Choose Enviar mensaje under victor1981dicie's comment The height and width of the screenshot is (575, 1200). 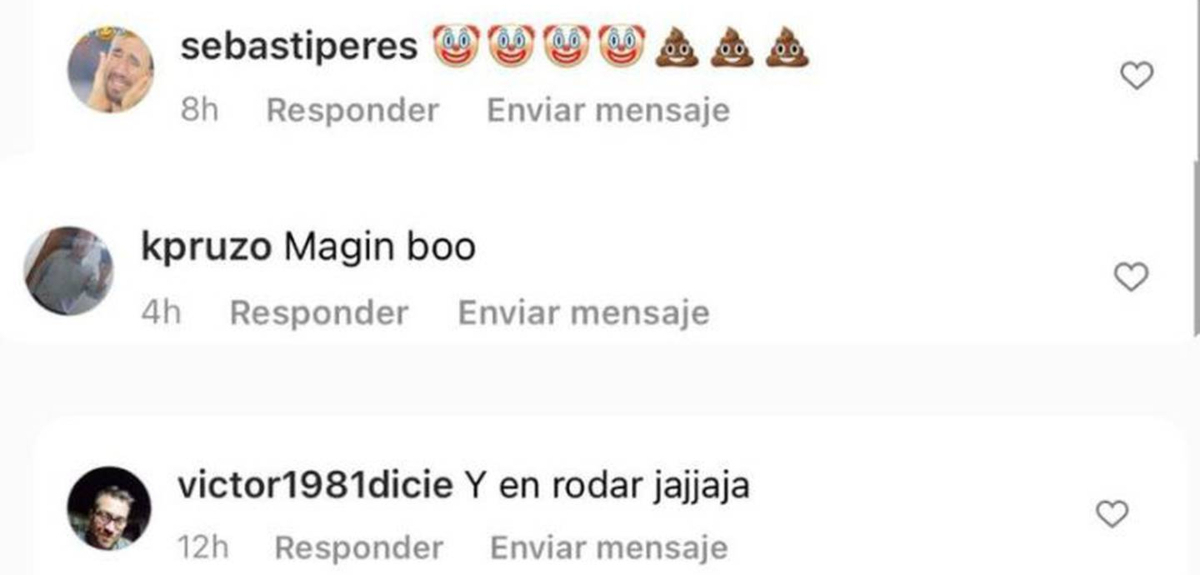(608, 548)
